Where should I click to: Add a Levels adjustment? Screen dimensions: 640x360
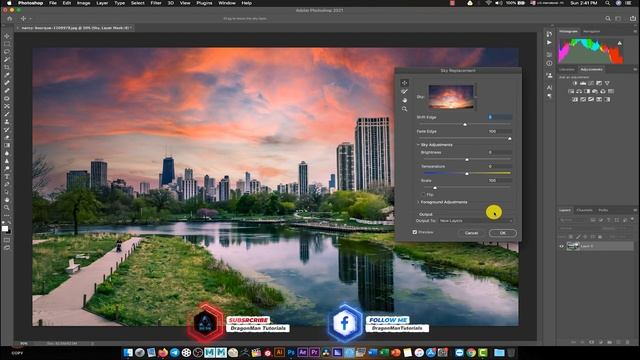click(x=583, y=83)
